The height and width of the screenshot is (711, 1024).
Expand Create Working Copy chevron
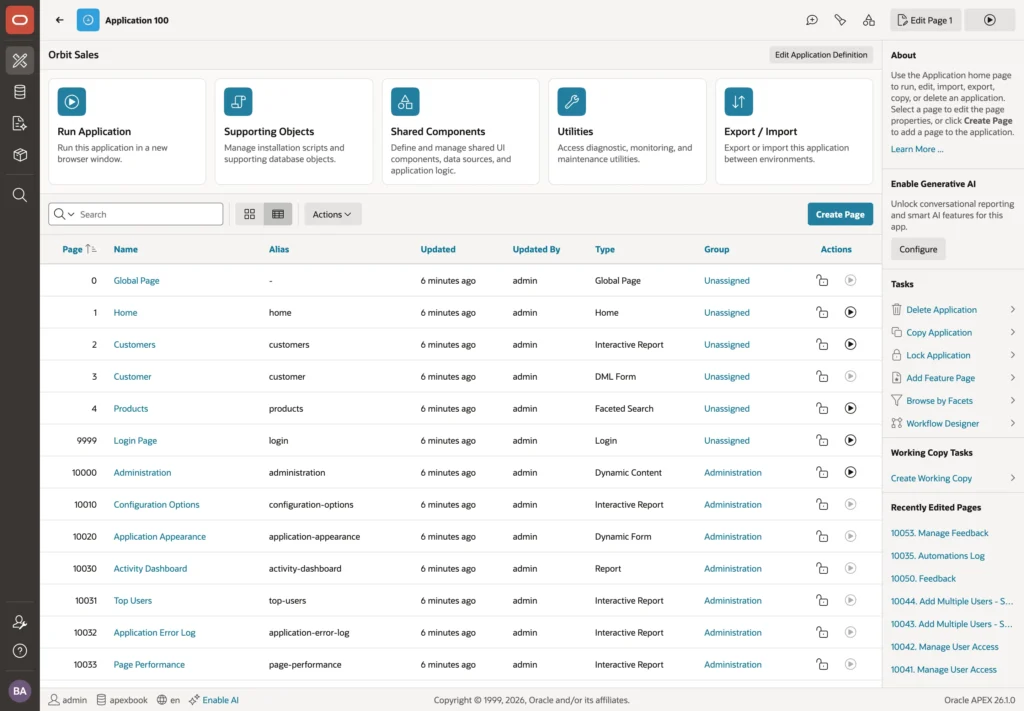point(1012,478)
